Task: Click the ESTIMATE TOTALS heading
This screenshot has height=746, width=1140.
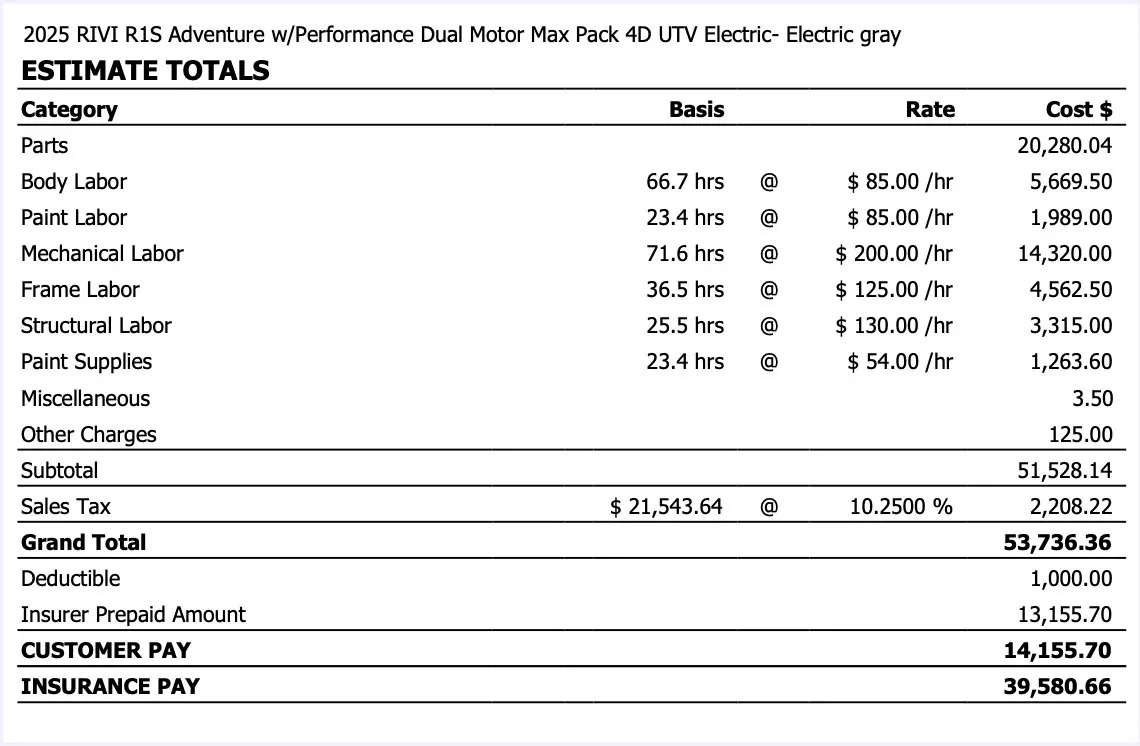Action: pos(145,71)
